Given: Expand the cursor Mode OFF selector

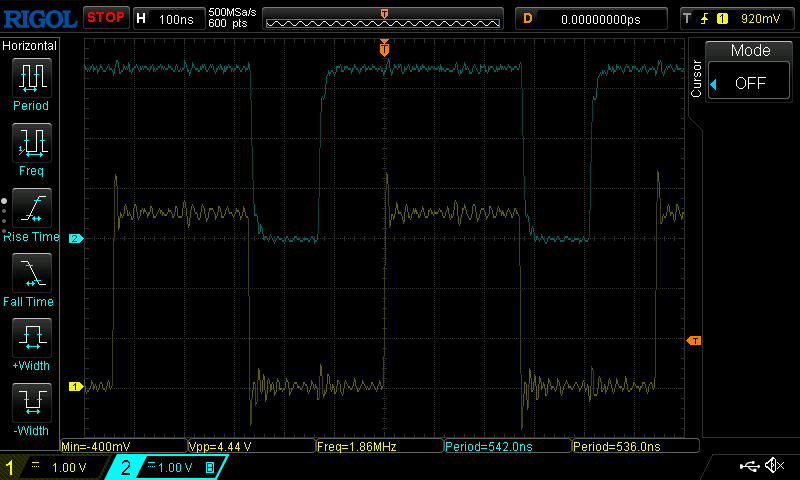Looking at the screenshot, I should point(749,83).
